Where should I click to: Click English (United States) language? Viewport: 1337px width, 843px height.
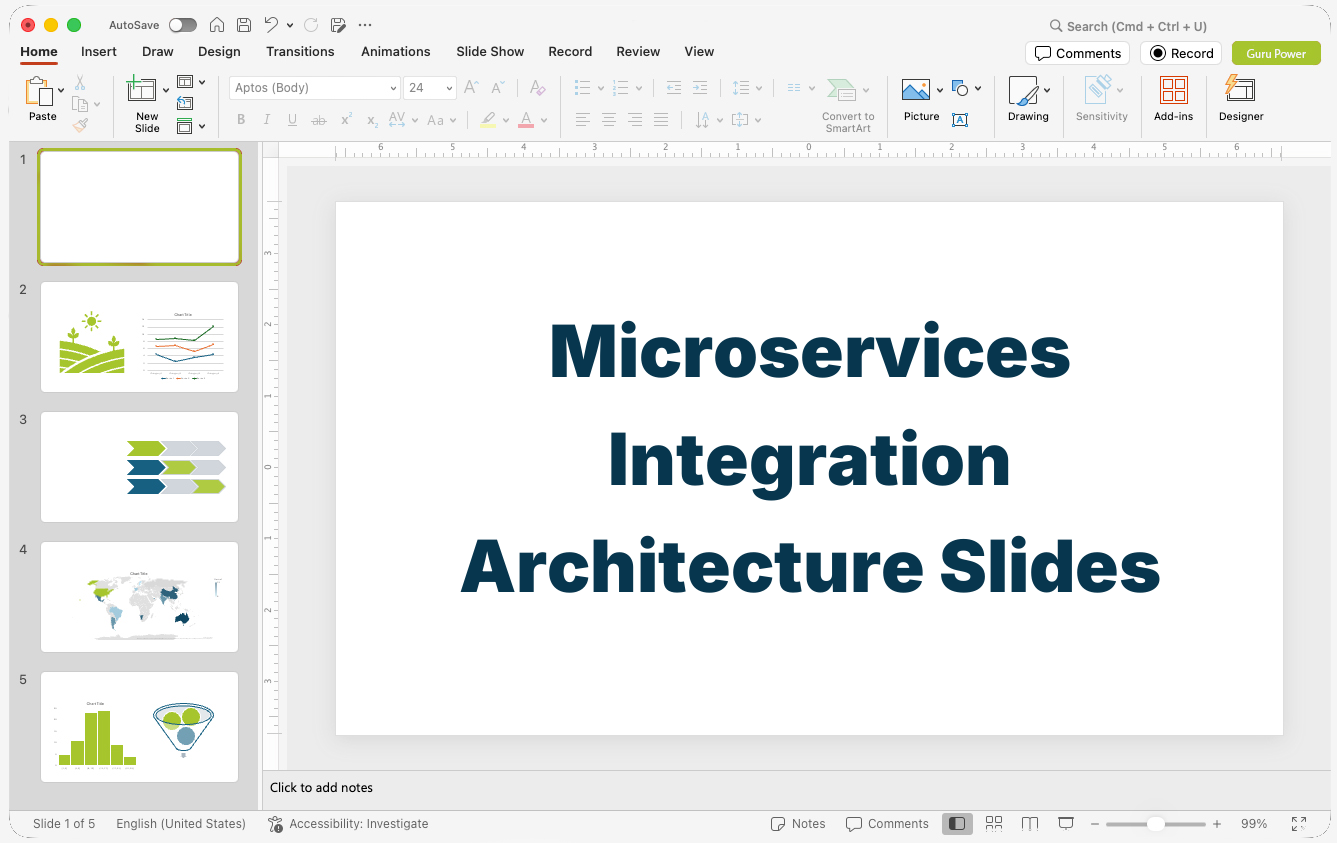tap(181, 824)
